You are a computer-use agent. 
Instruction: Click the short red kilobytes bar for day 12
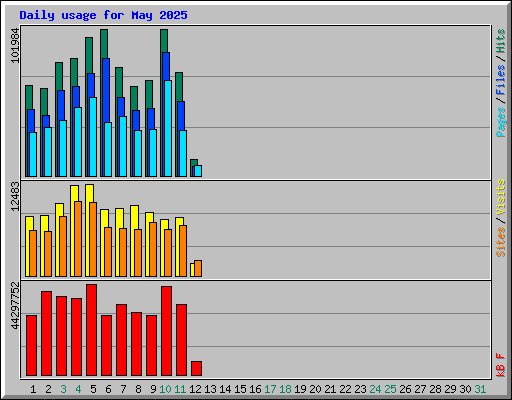[x=196, y=368]
